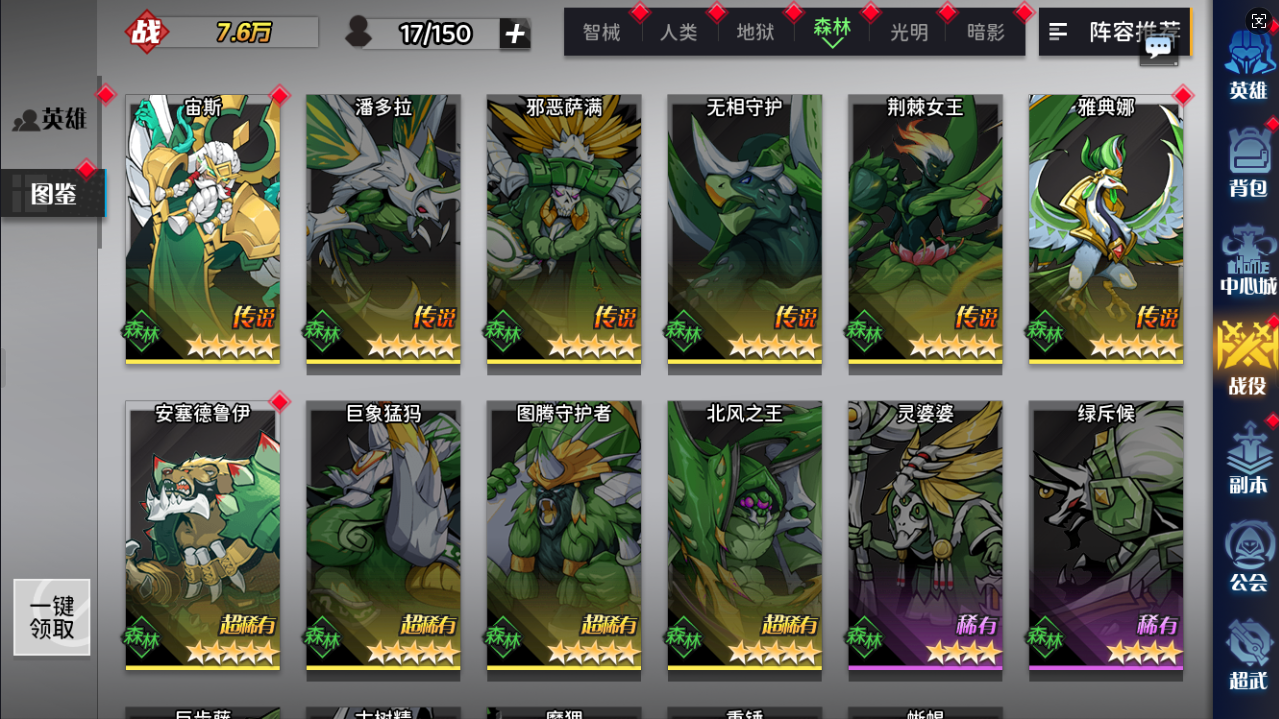Go to 中心城 castle icon
The width and height of the screenshot is (1279, 719).
click(x=1248, y=258)
